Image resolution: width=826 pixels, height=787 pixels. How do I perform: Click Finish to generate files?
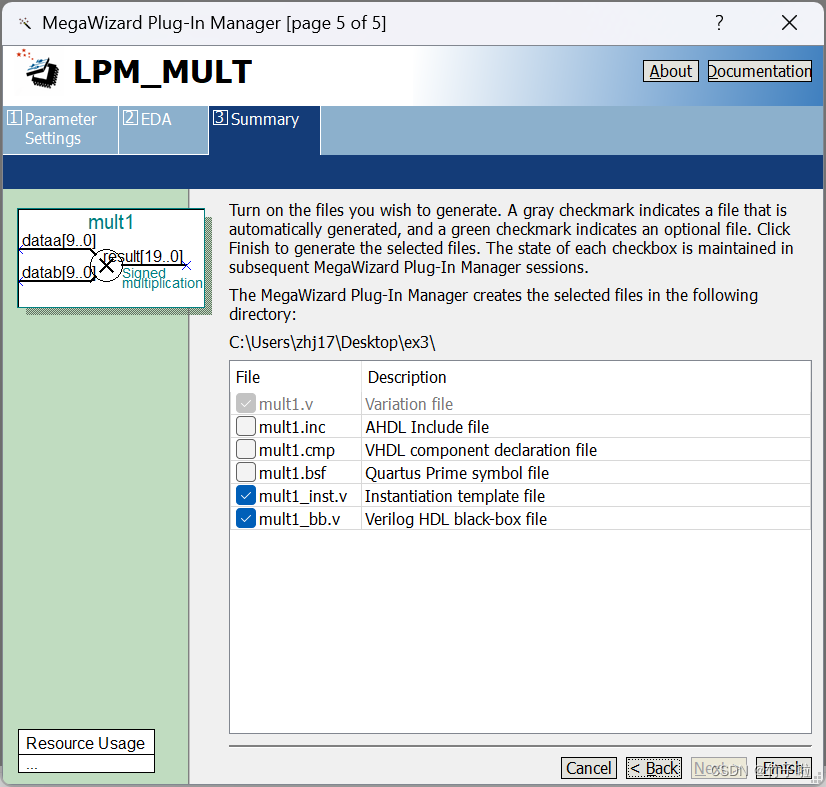coord(783,768)
